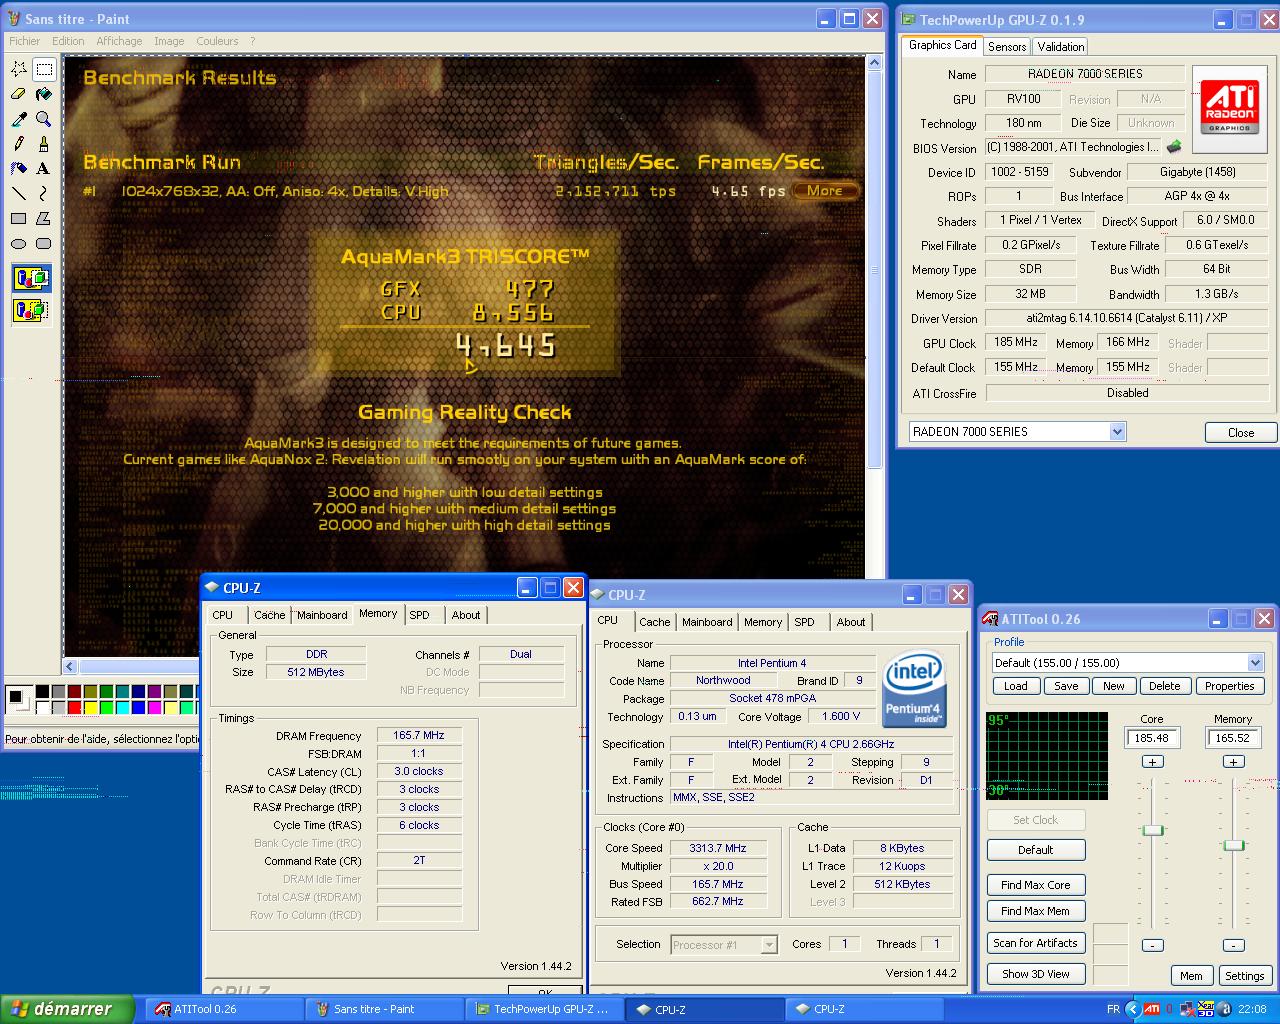Screen dimensions: 1280x1024
Task: Pick the Fill With Color bucket tool
Action: (x=44, y=94)
